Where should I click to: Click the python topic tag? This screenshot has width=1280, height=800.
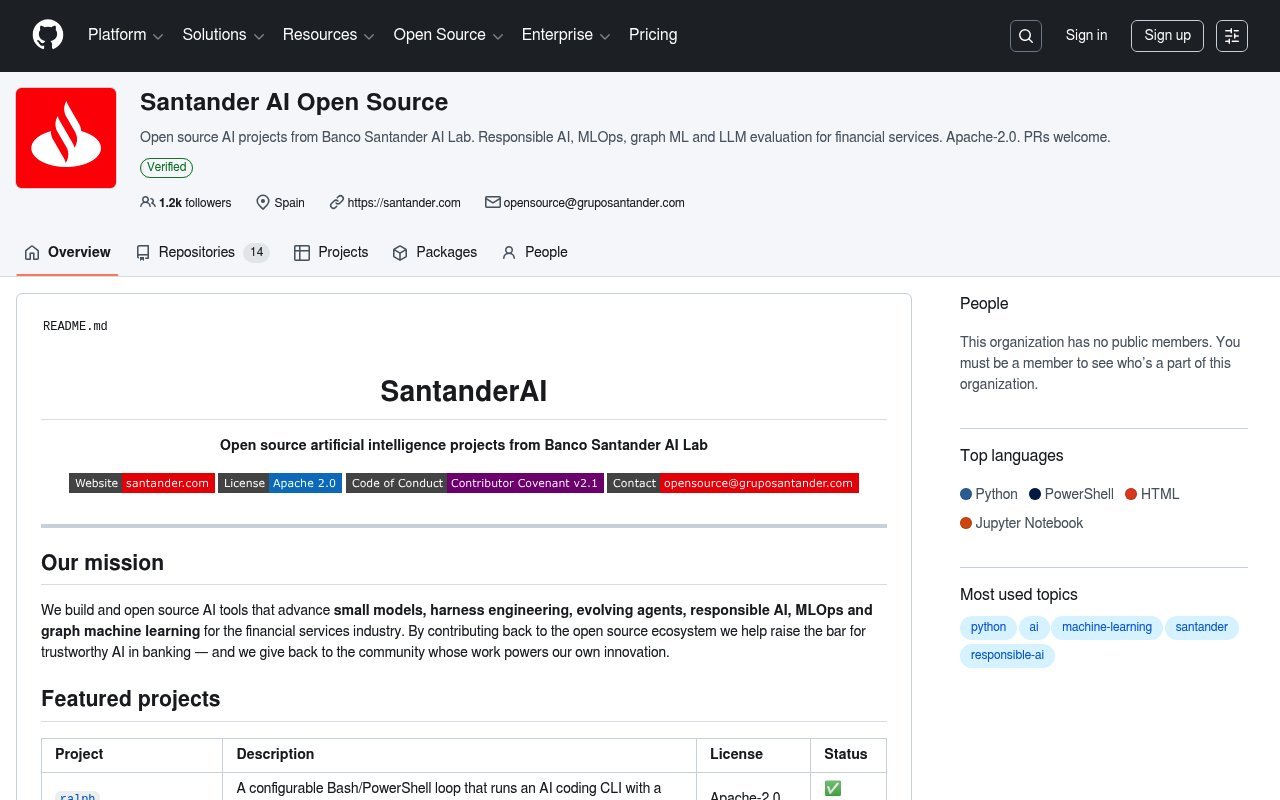coord(988,628)
